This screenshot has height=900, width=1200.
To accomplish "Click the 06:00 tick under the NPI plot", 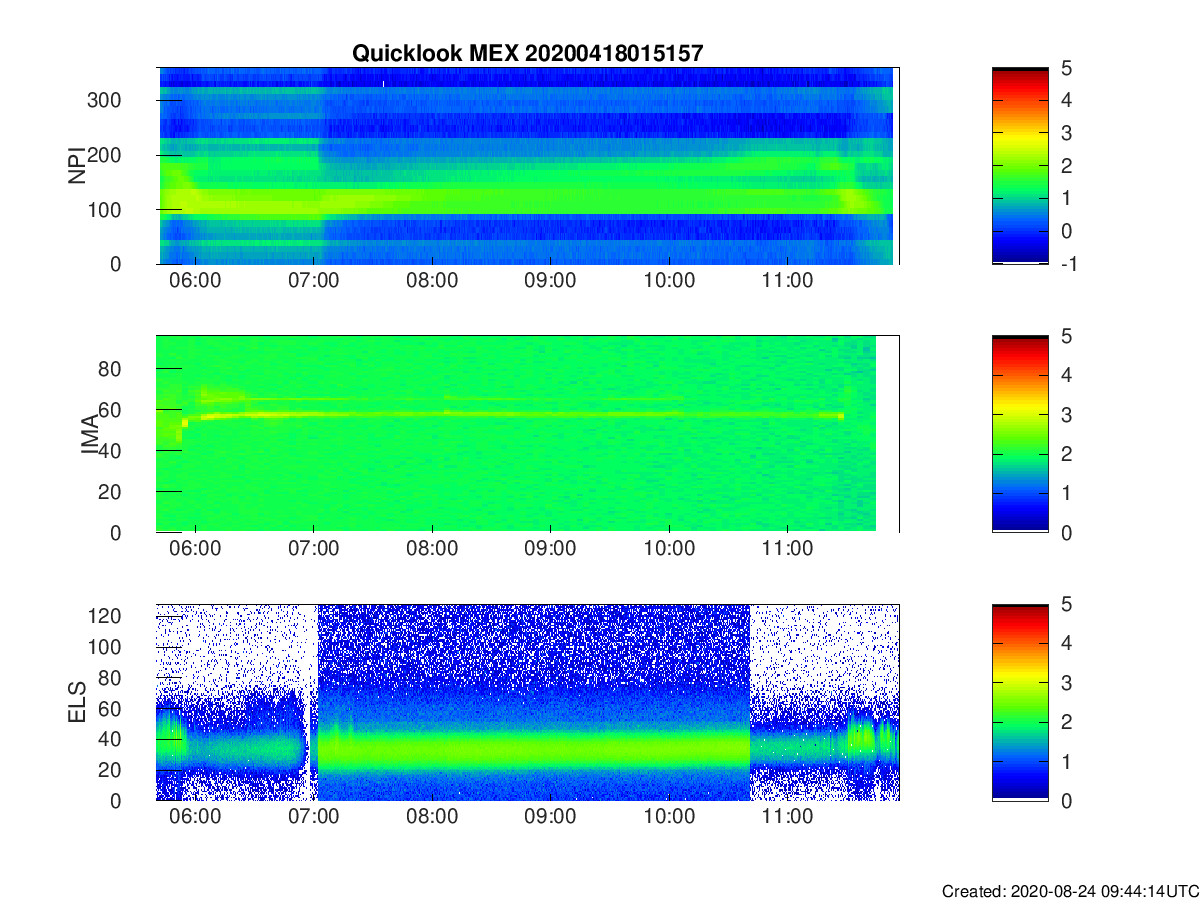I will pos(195,282).
